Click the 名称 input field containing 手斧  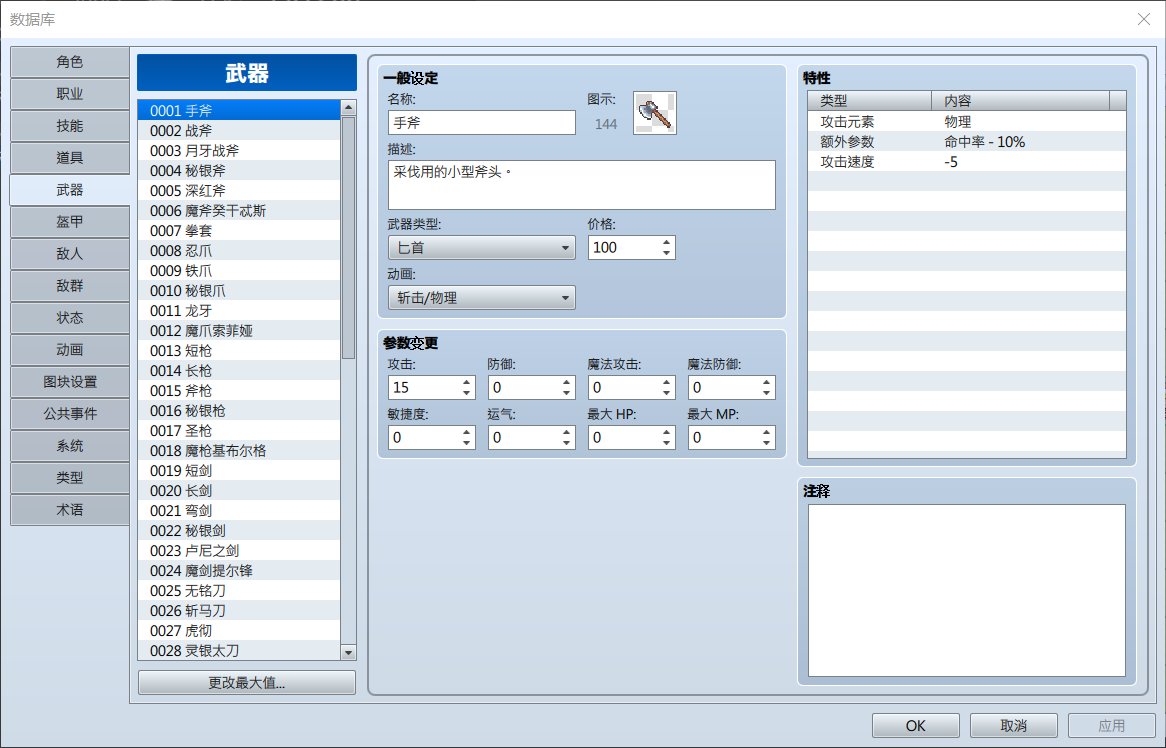(481, 123)
